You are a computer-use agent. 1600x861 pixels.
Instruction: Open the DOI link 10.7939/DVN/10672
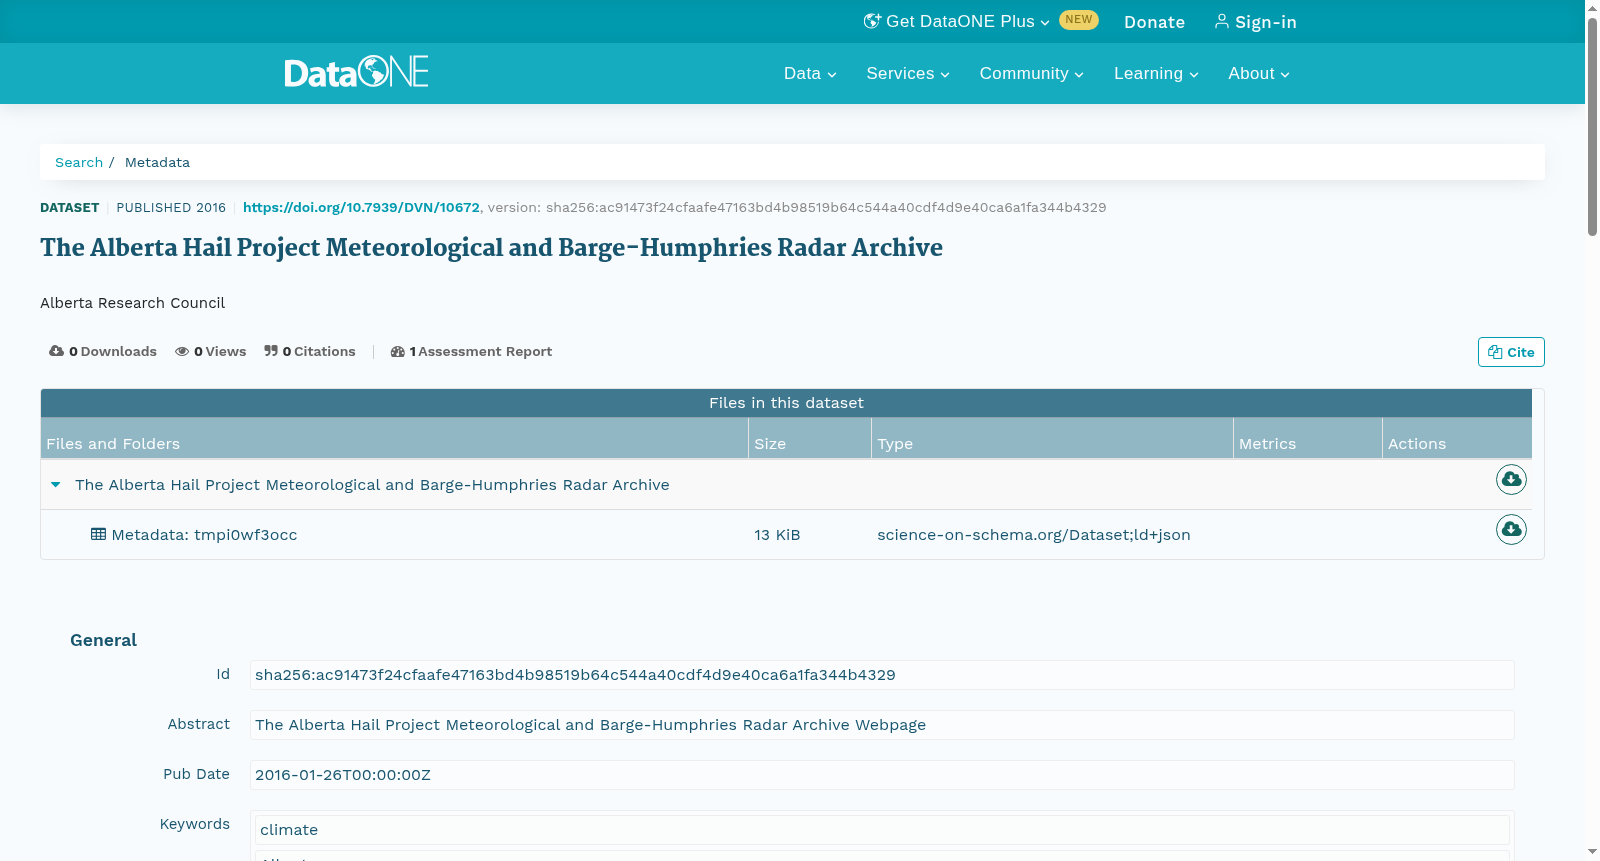(x=361, y=207)
